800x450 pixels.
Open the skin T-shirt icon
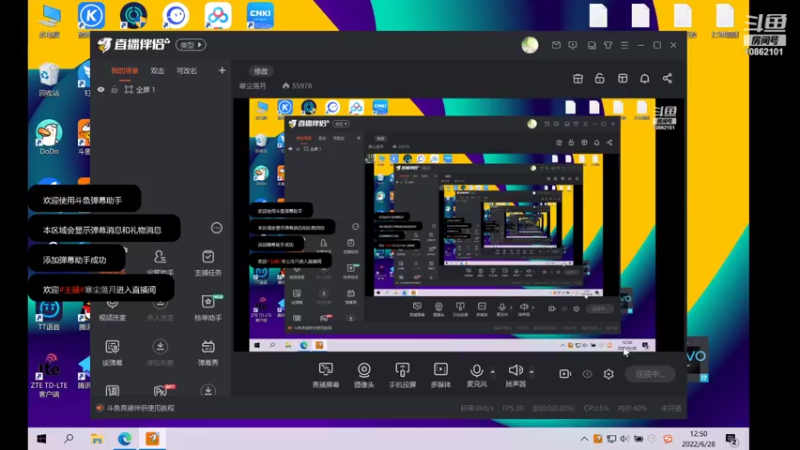608,45
